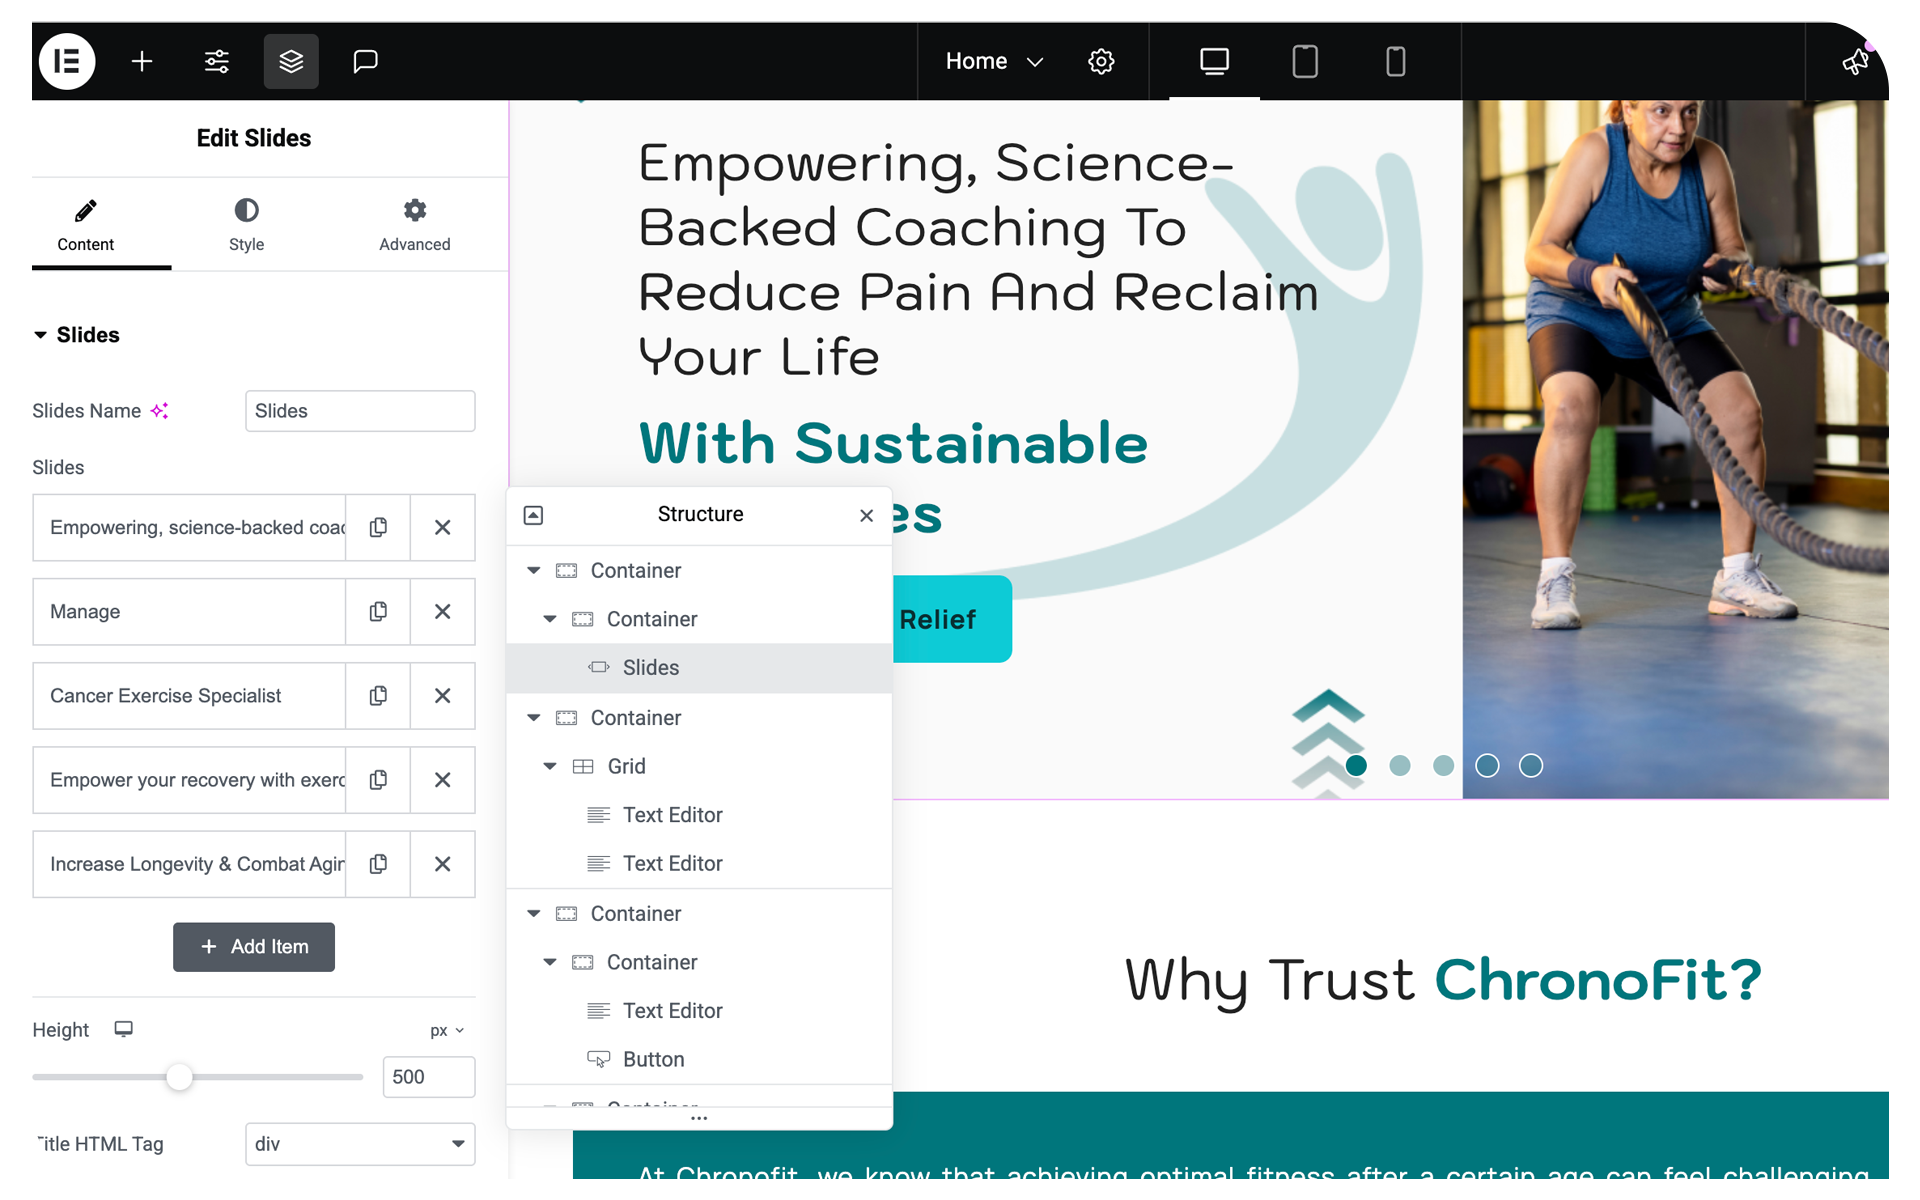Go to the second slide pagination dot
The image size is (1920, 1200).
pyautogui.click(x=1400, y=765)
